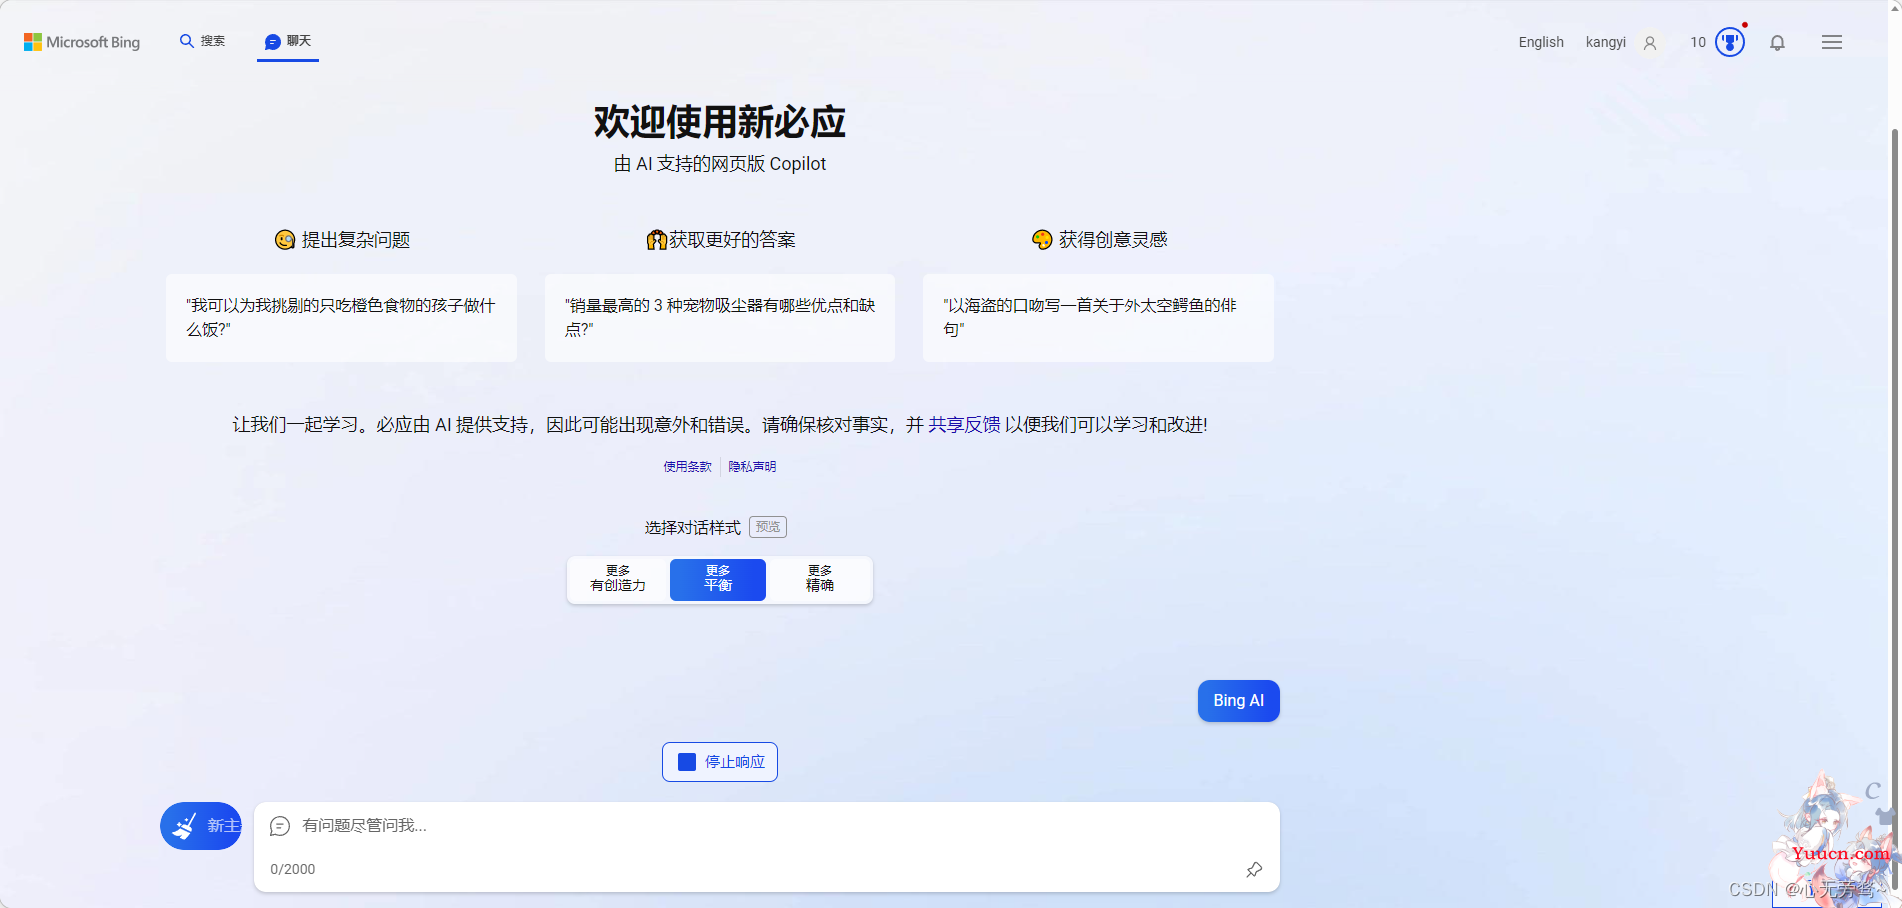Click the user profile avatar icon
Image resolution: width=1902 pixels, height=908 pixels.
point(1650,43)
